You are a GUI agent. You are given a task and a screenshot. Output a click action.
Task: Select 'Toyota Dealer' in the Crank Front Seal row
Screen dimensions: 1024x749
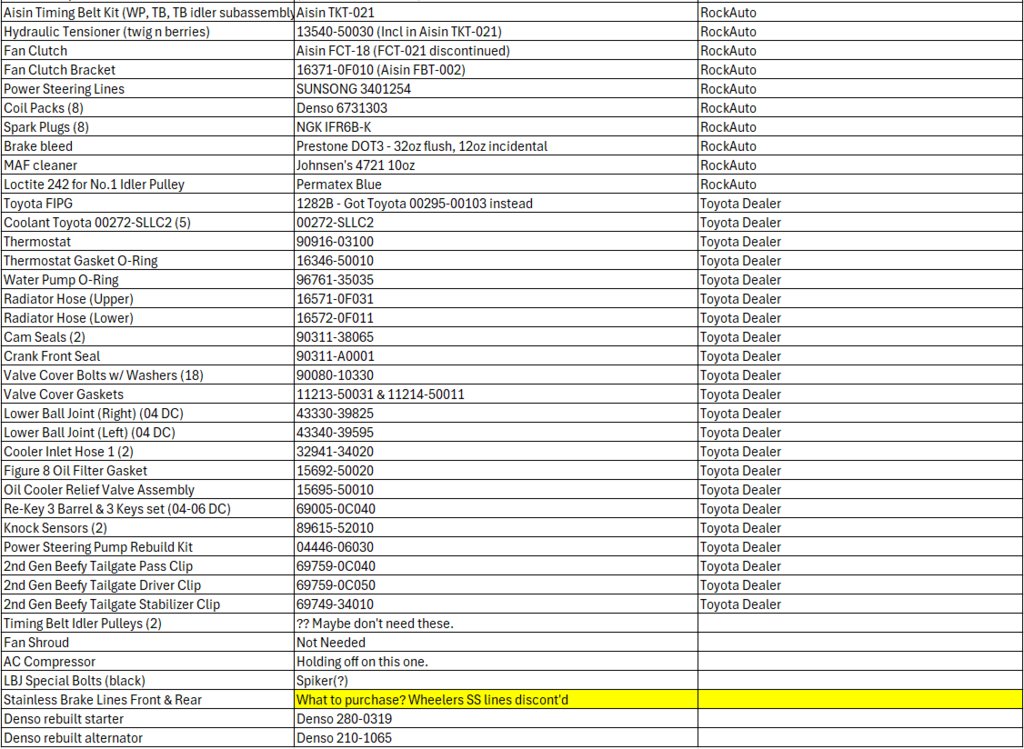click(x=860, y=355)
